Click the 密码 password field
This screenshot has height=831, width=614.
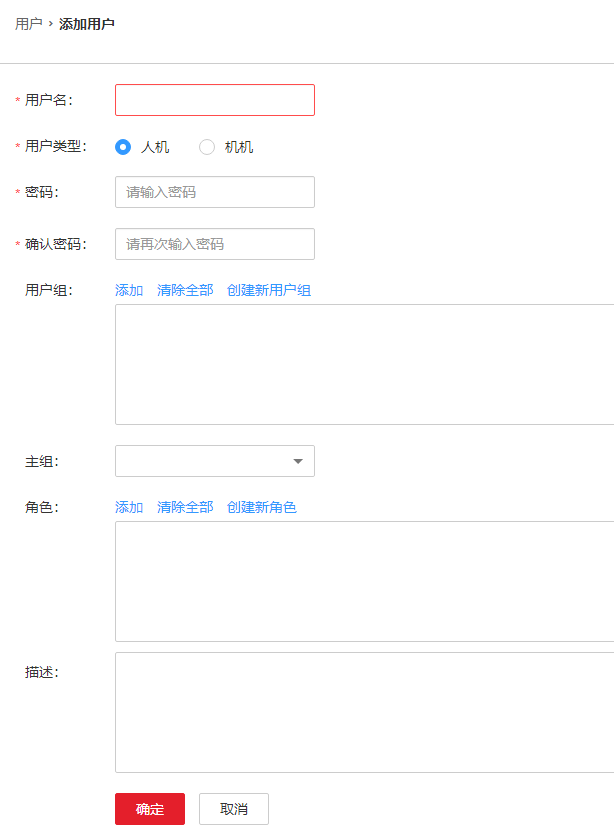pos(215,192)
